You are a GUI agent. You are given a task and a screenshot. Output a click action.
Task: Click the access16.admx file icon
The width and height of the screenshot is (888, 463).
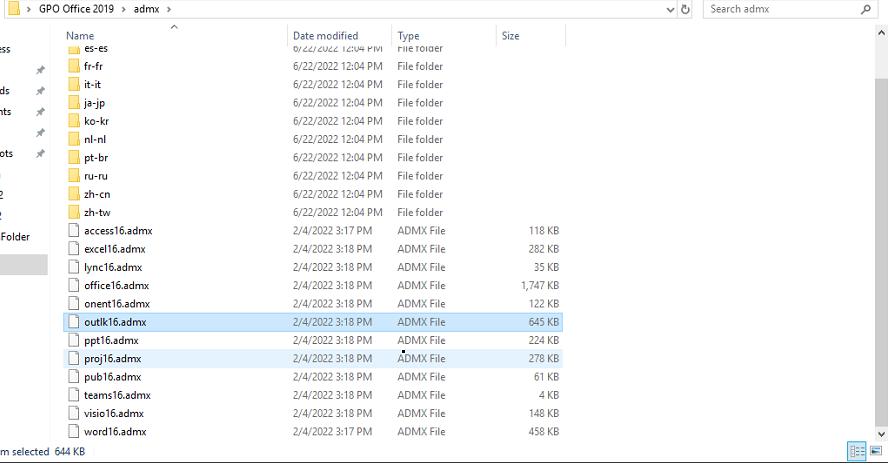[x=74, y=230]
